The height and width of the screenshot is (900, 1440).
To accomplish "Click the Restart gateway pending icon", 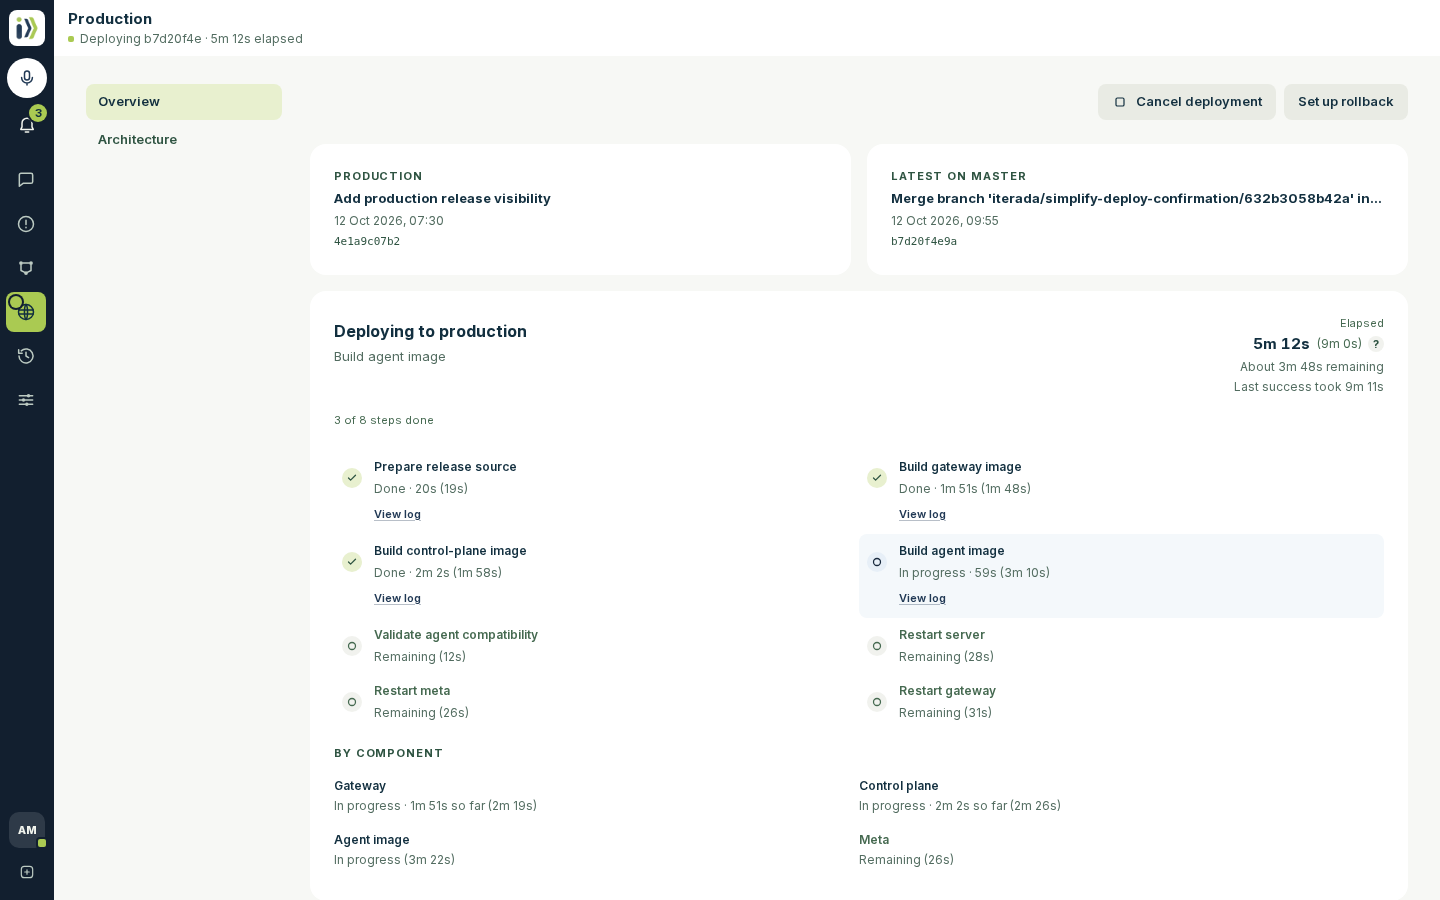I will point(877,702).
